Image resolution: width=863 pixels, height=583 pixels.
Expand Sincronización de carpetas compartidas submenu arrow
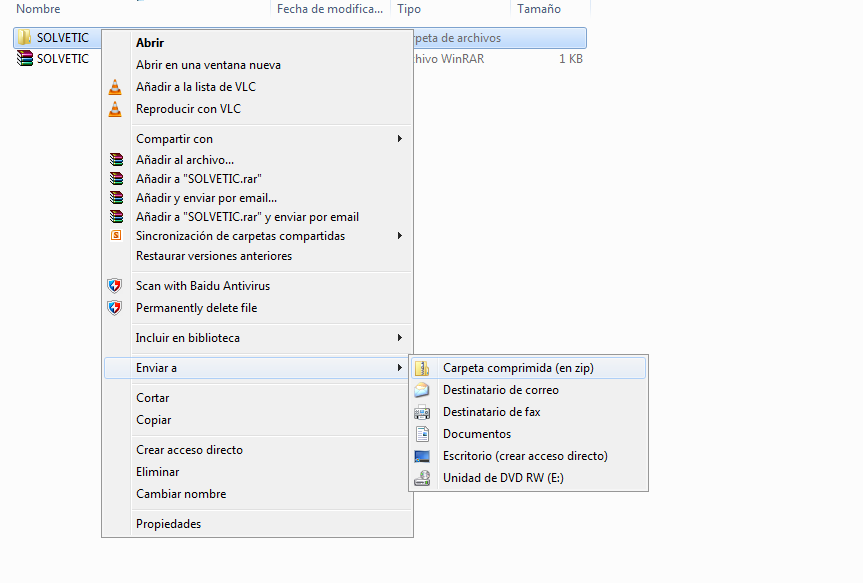400,236
